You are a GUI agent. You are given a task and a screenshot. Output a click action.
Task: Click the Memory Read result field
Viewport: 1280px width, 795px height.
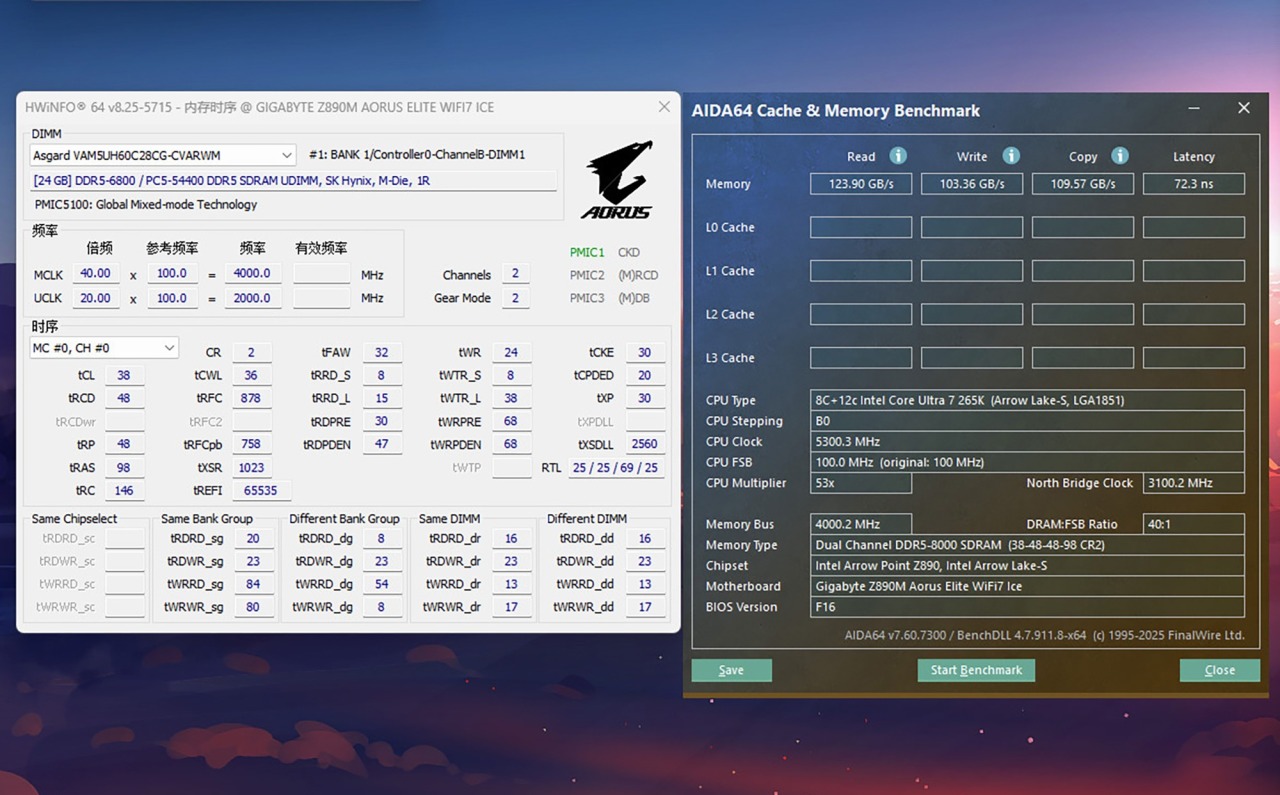coord(860,184)
